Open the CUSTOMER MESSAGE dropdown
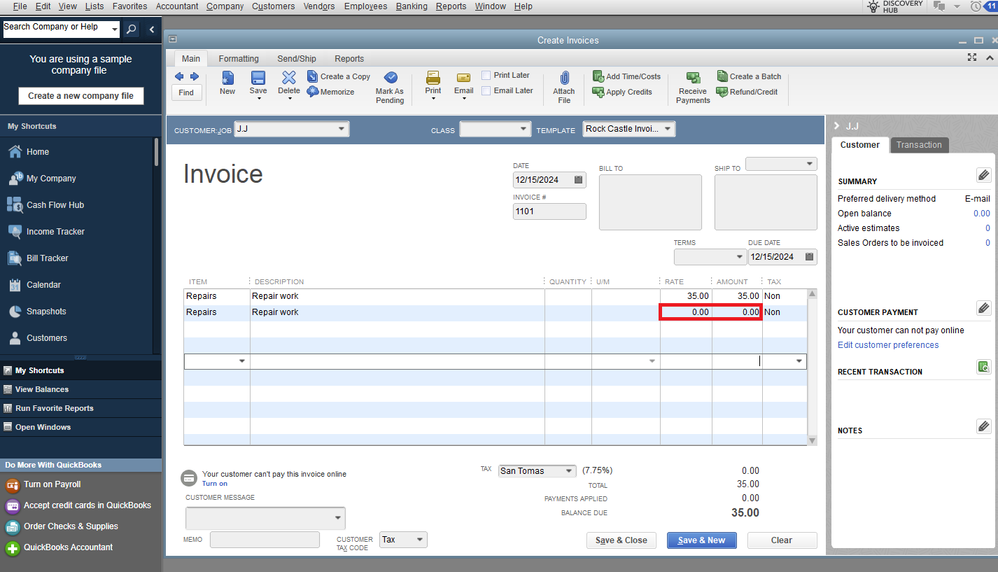The height and width of the screenshot is (572, 998). [x=338, y=519]
